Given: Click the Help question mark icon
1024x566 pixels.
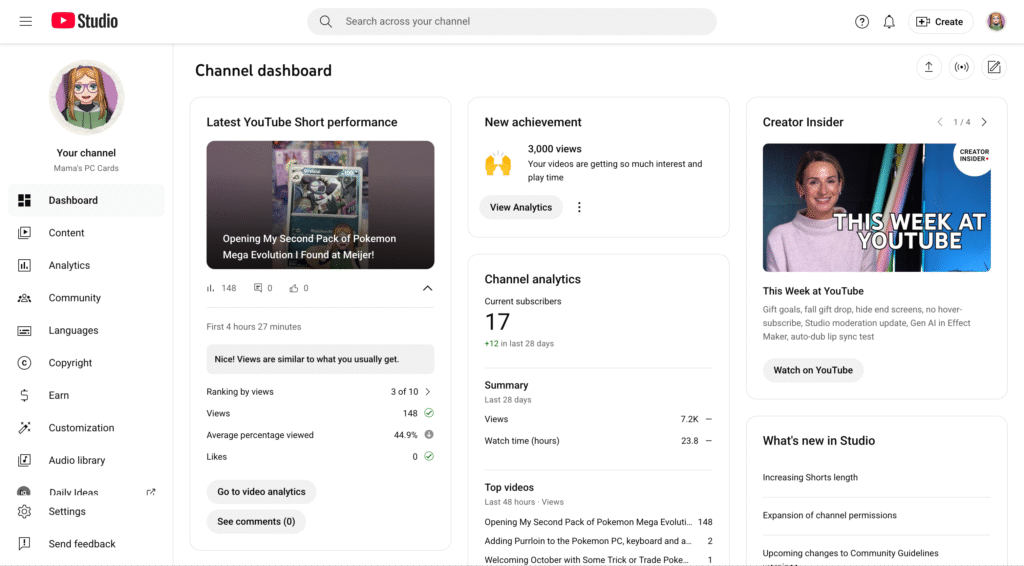Looking at the screenshot, I should pos(862,22).
